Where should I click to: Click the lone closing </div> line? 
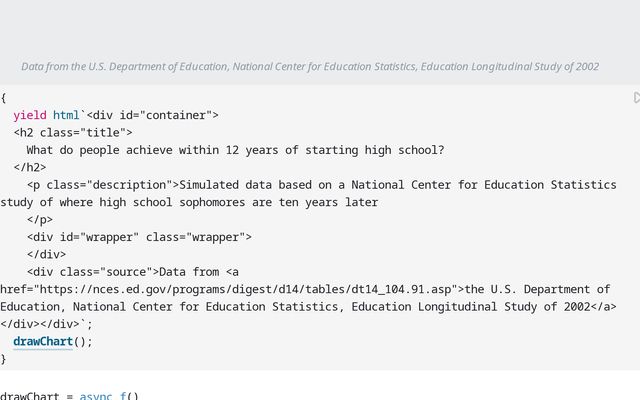point(47,254)
